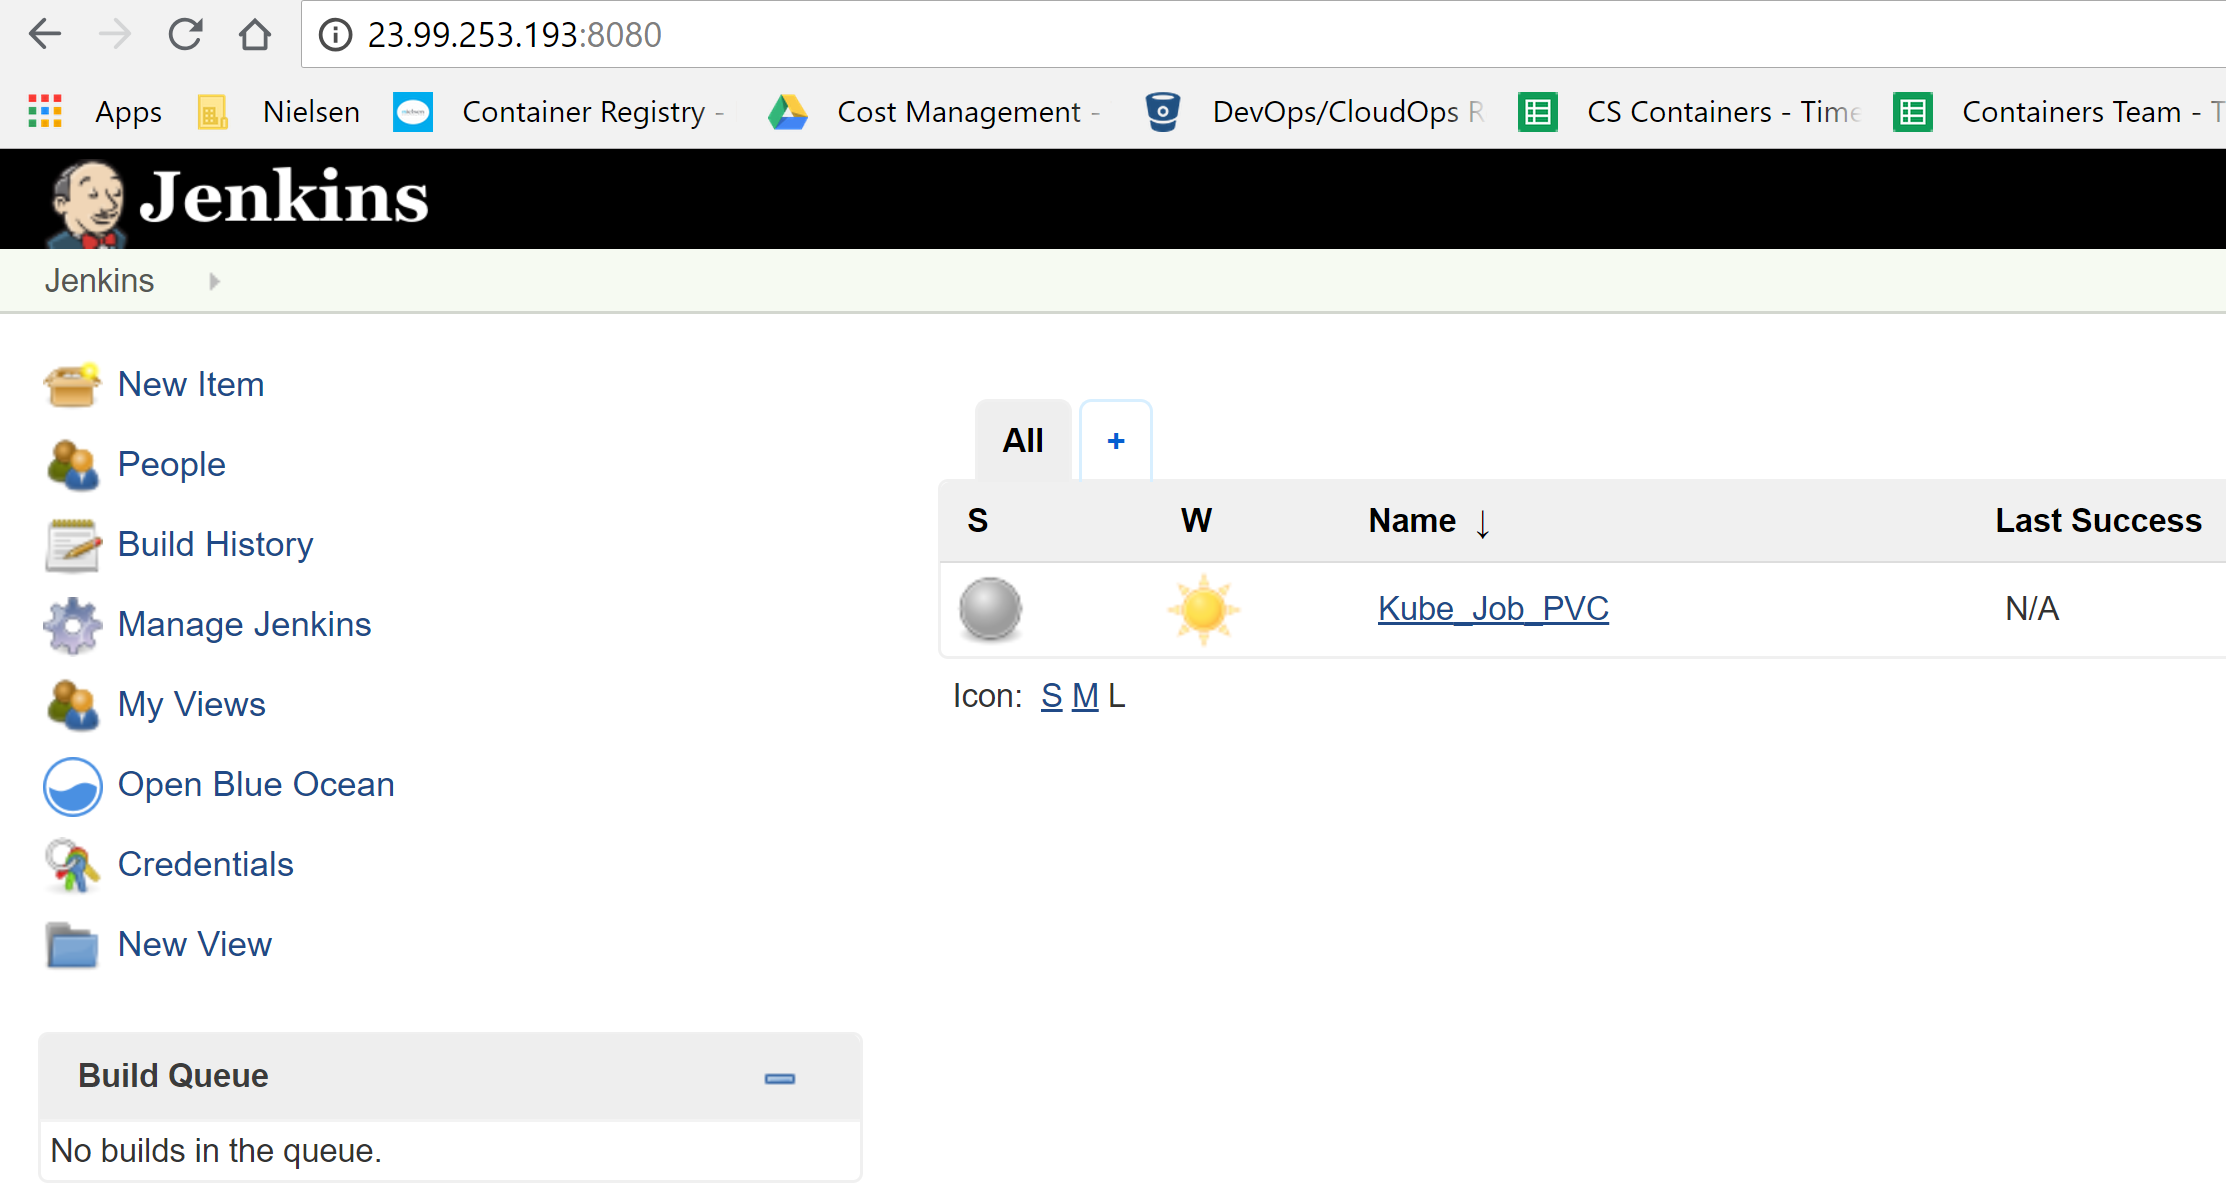Viewport: 2226px width, 1195px height.
Task: Click the People icon in sidebar
Action: (x=72, y=465)
